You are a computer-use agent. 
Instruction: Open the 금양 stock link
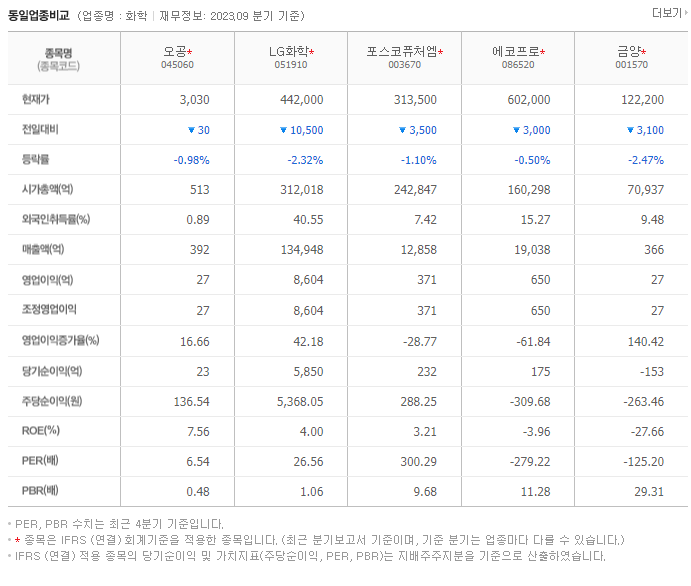(629, 52)
